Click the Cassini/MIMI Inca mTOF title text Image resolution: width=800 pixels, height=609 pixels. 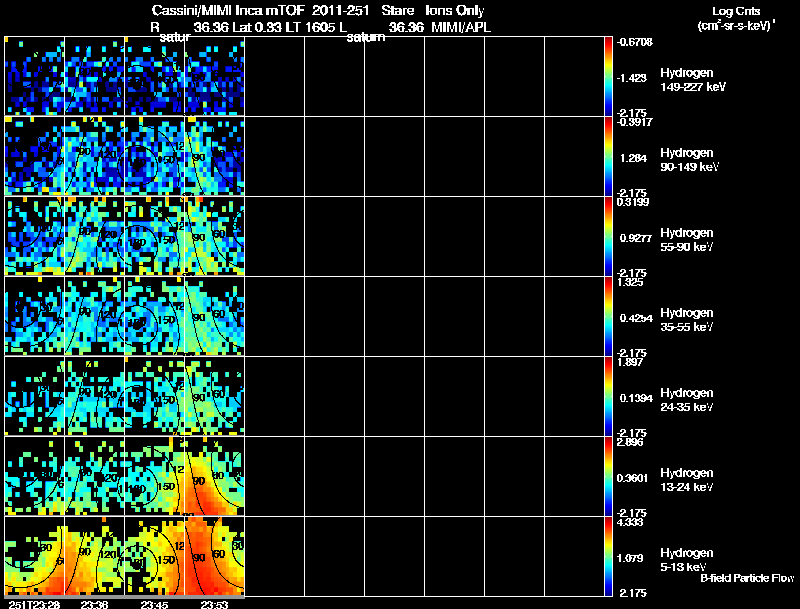pos(228,11)
